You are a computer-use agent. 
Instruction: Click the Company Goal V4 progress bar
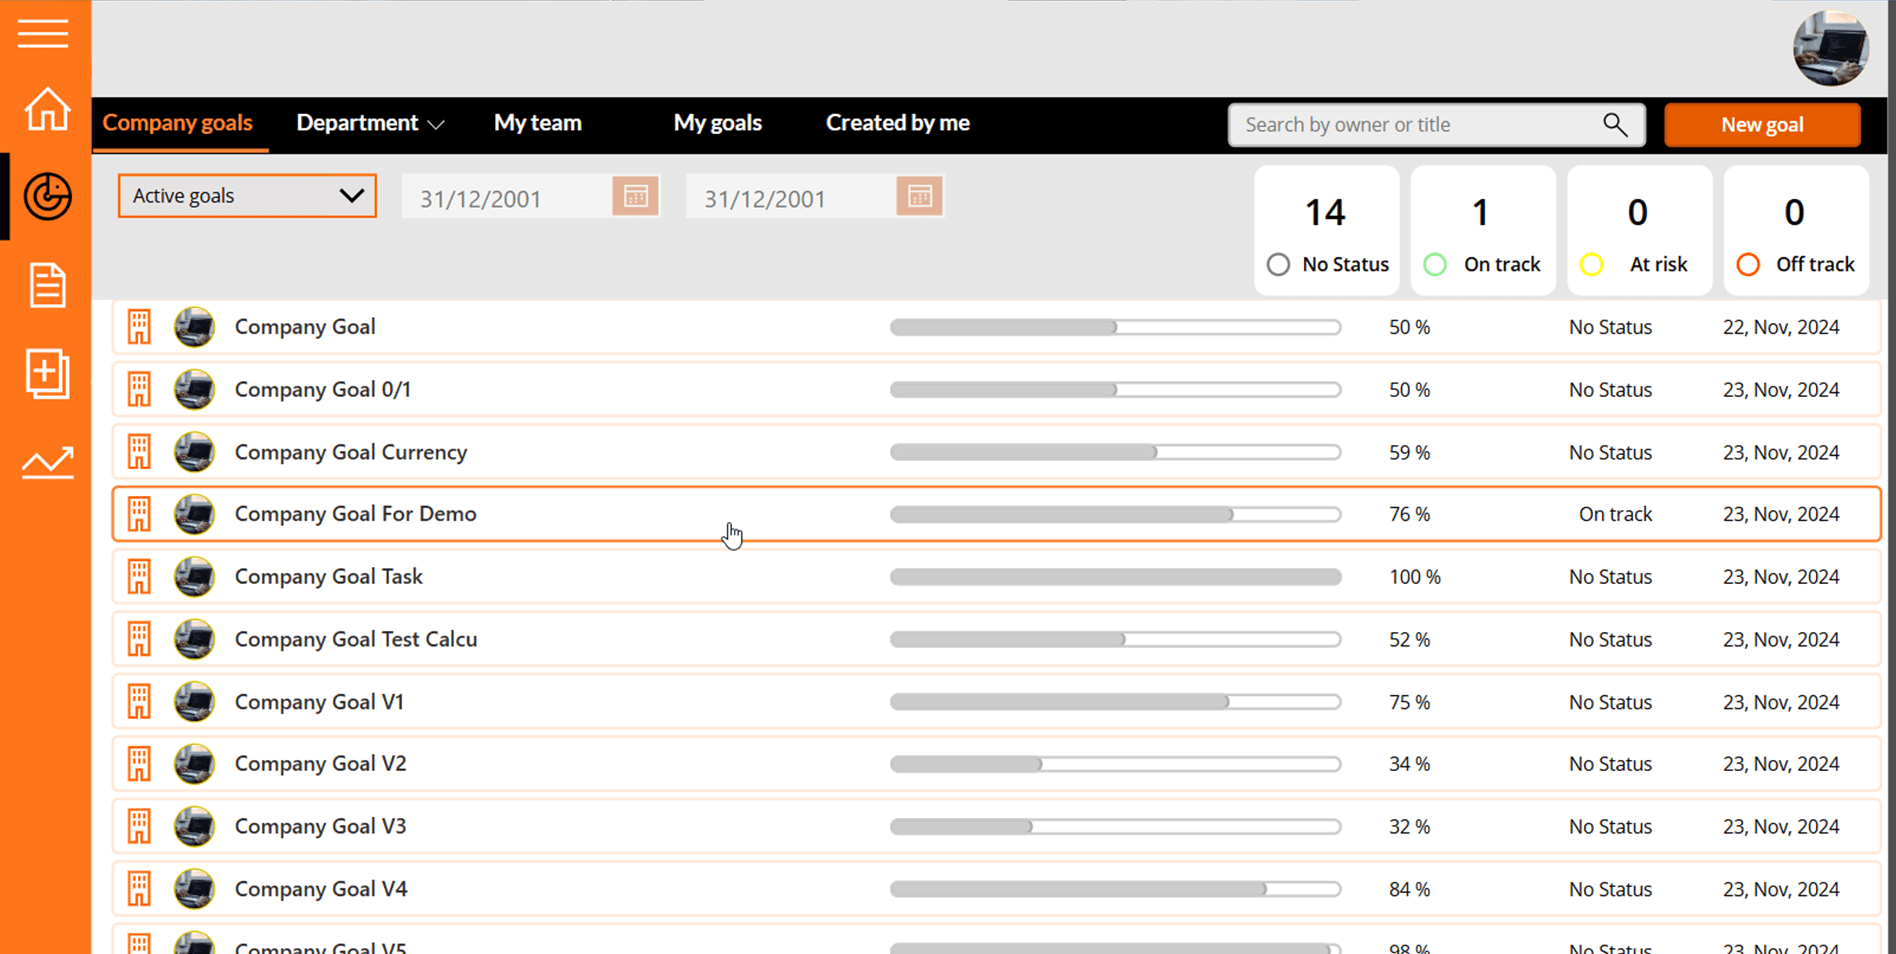point(1114,889)
